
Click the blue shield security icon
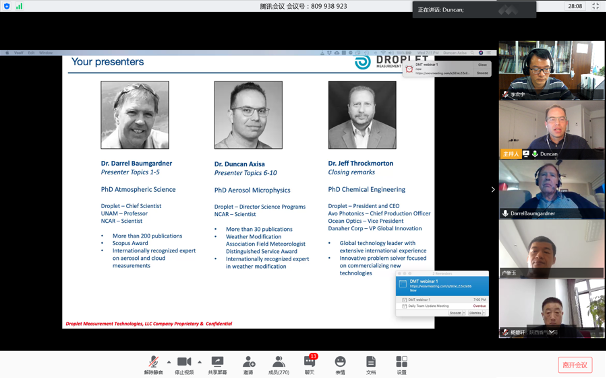[7, 6]
